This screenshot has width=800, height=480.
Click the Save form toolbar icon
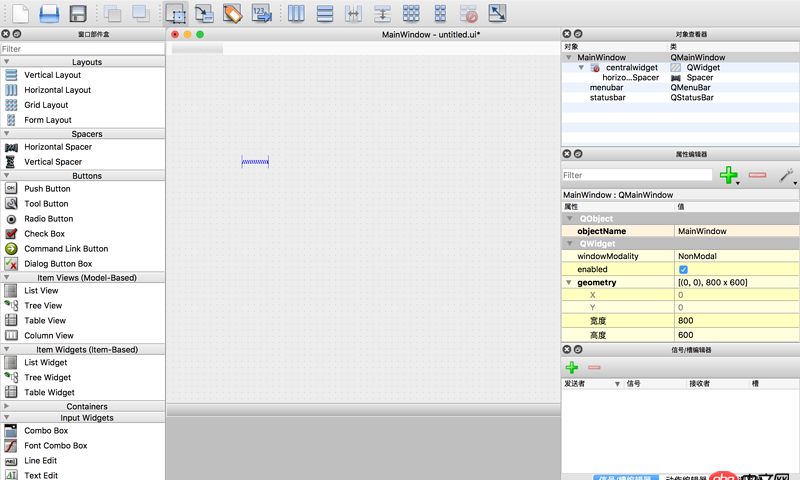click(78, 13)
